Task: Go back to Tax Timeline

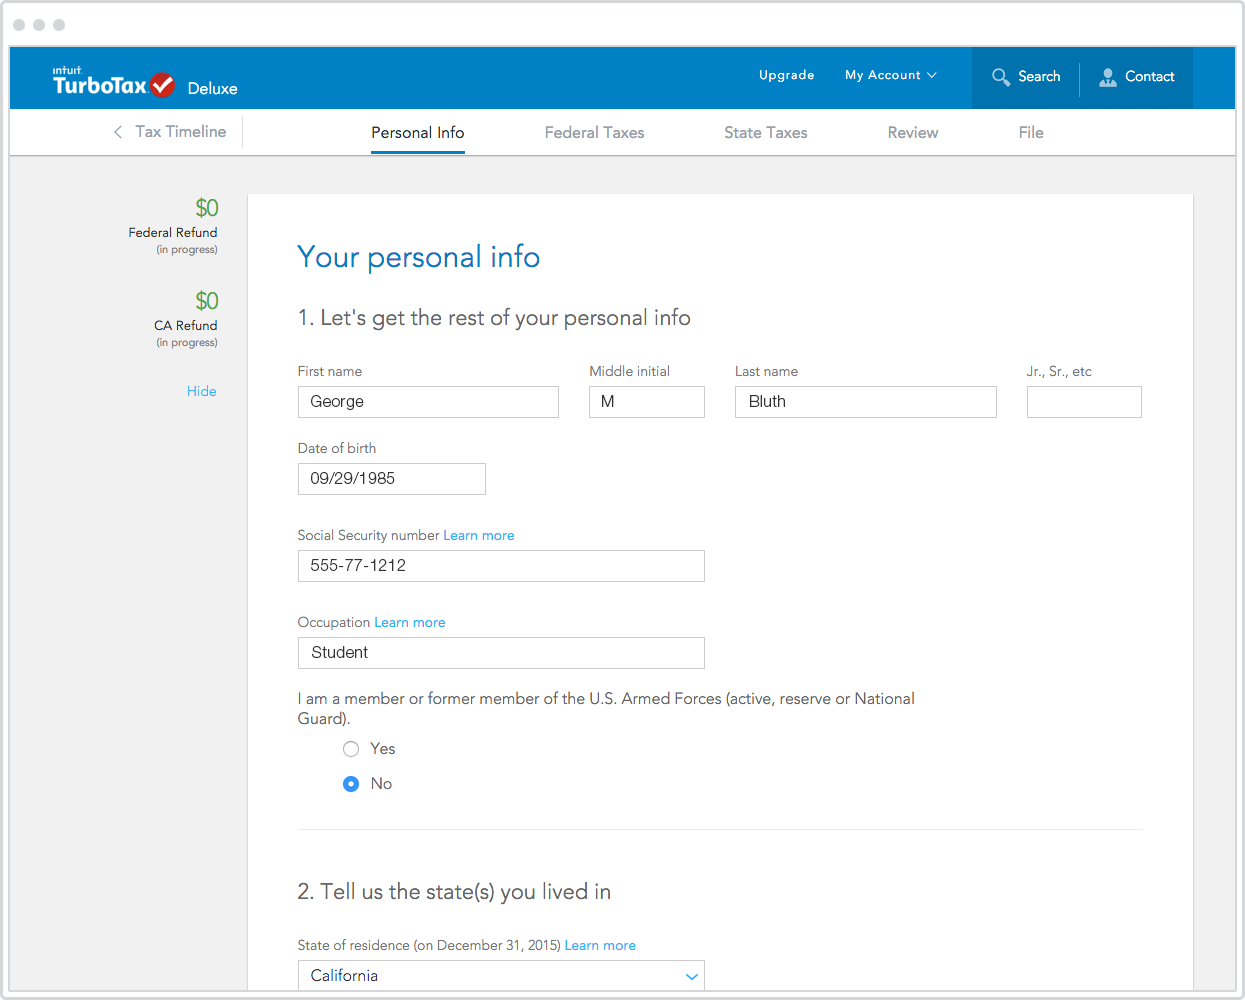Action: tap(181, 132)
